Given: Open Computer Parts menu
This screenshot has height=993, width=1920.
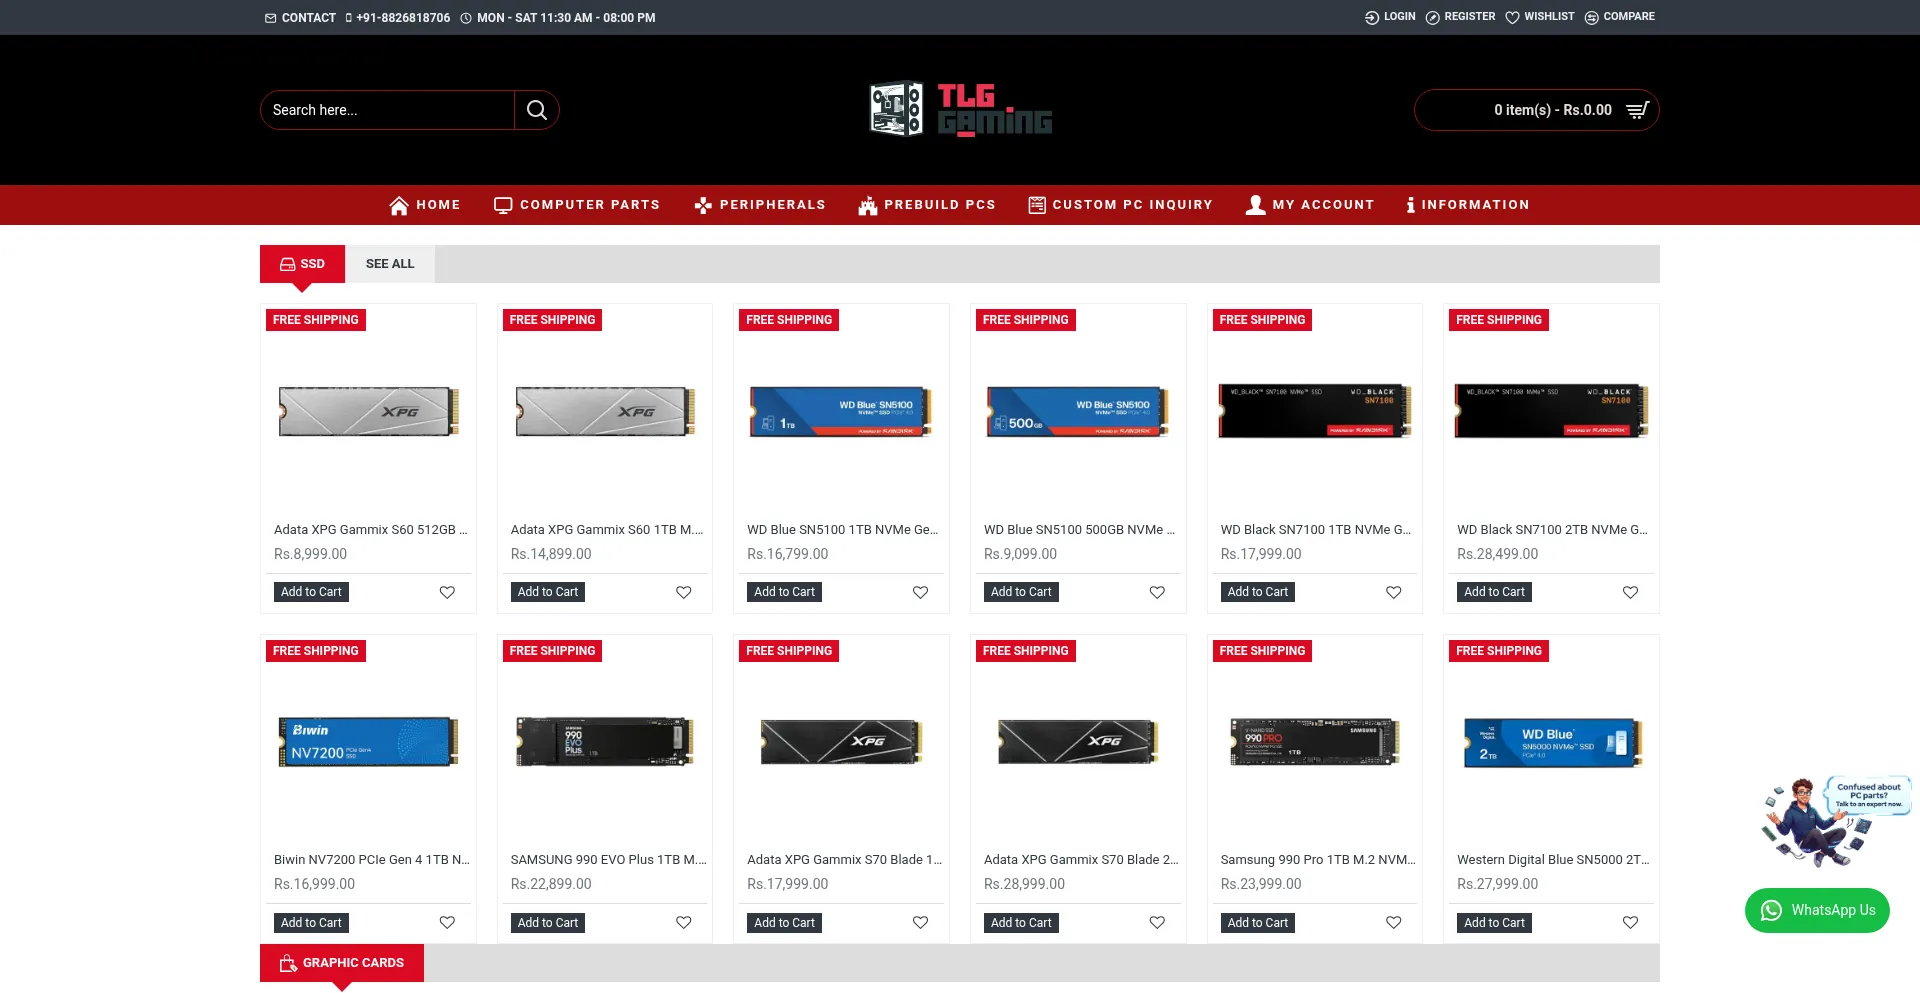Looking at the screenshot, I should coord(577,205).
